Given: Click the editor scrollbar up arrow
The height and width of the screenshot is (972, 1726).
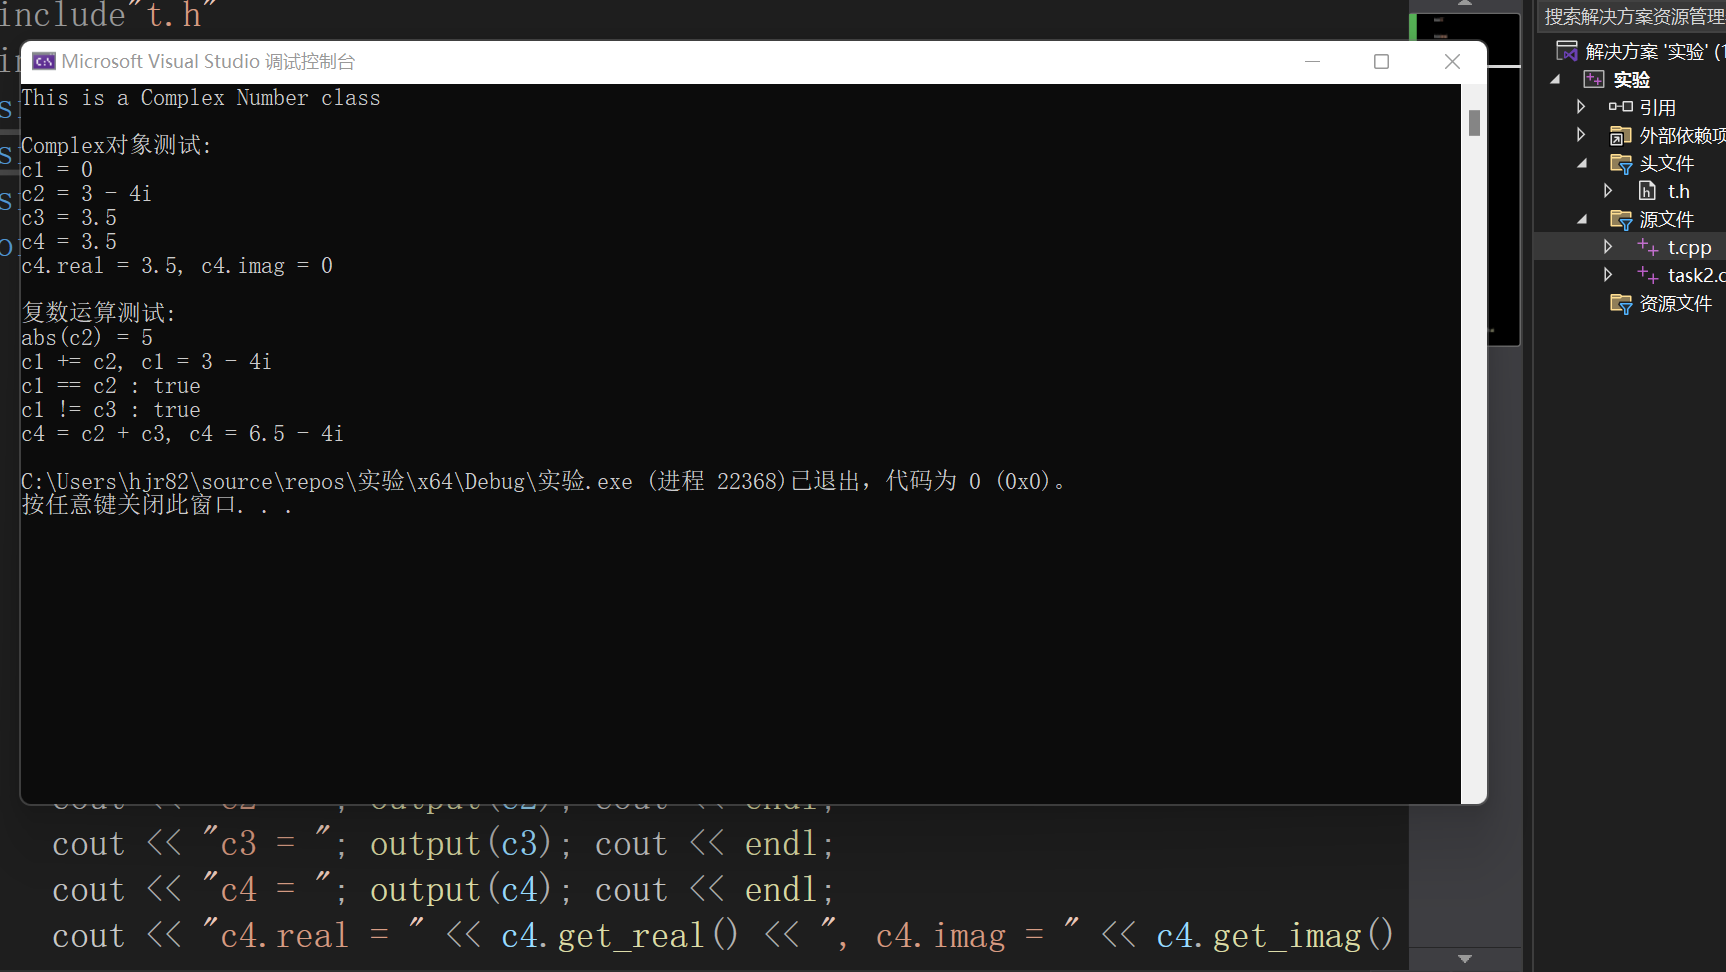Looking at the screenshot, I should tap(1465, 4).
